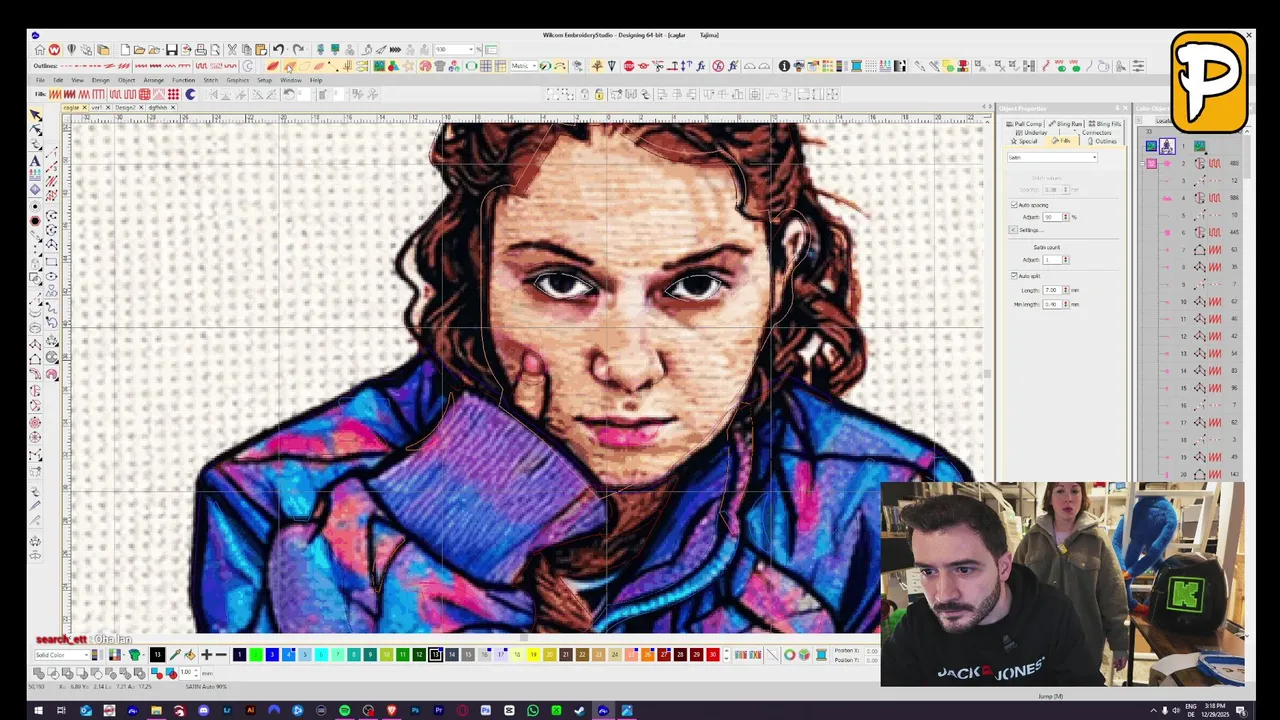
Task: Switch to the Underlay tab
Action: coord(1032,133)
